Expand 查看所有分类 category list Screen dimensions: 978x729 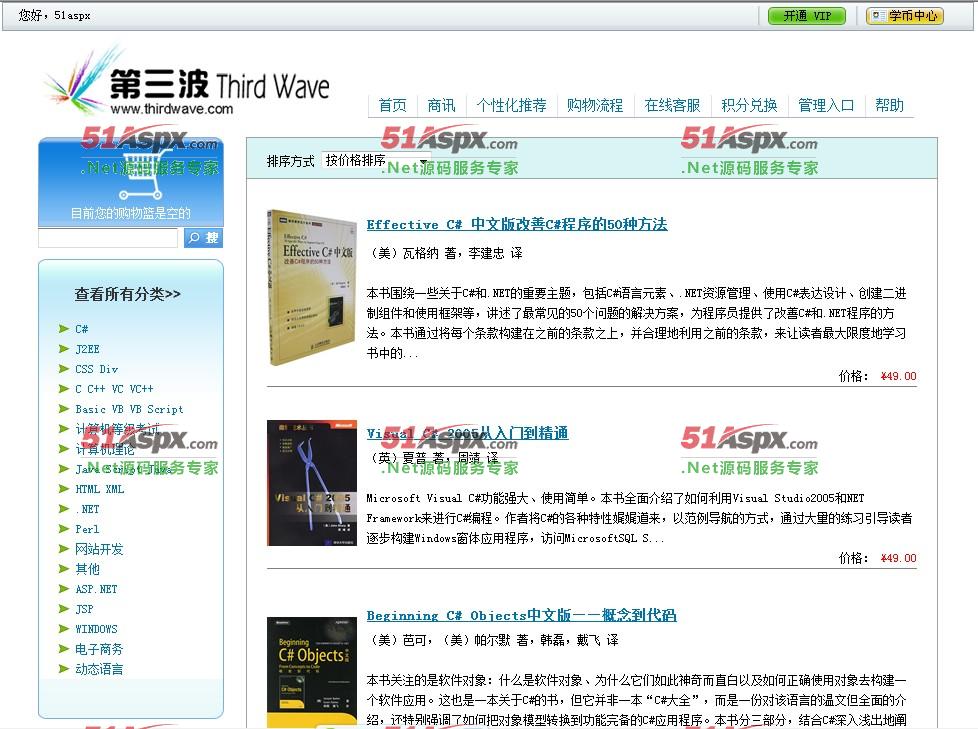click(x=128, y=294)
